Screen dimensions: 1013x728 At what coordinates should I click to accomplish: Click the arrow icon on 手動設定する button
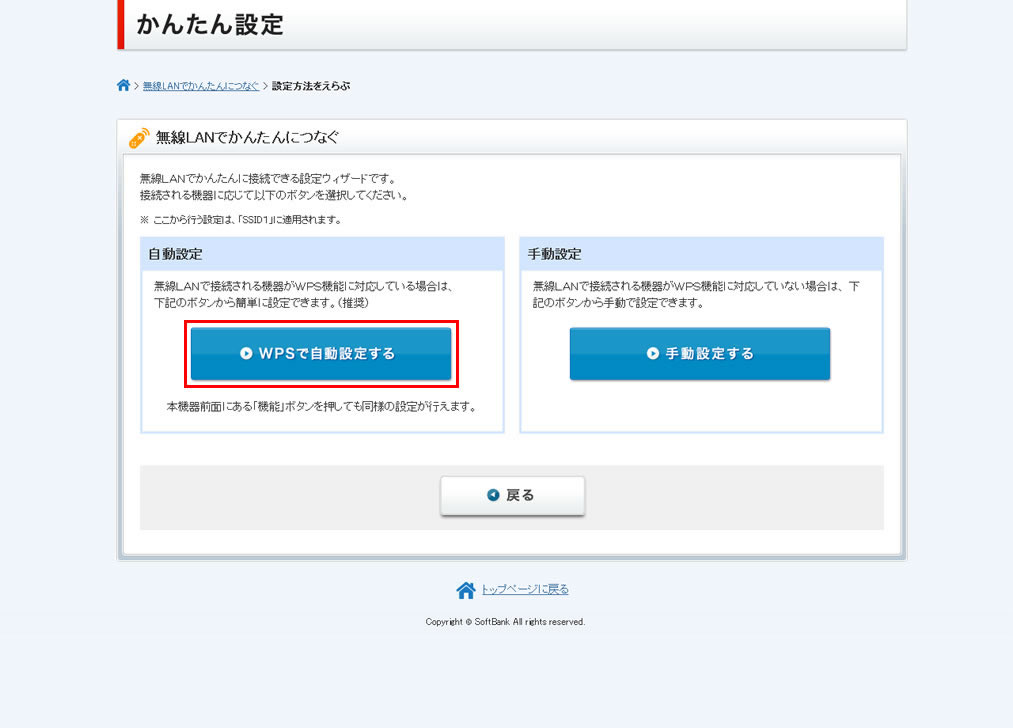tap(653, 354)
